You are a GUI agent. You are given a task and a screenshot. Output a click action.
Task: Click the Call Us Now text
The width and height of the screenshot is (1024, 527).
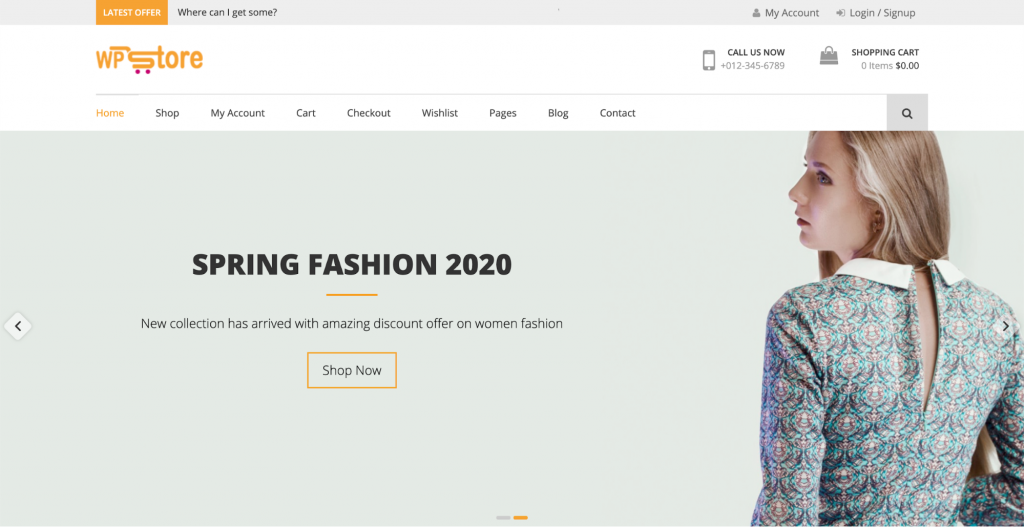(x=756, y=52)
